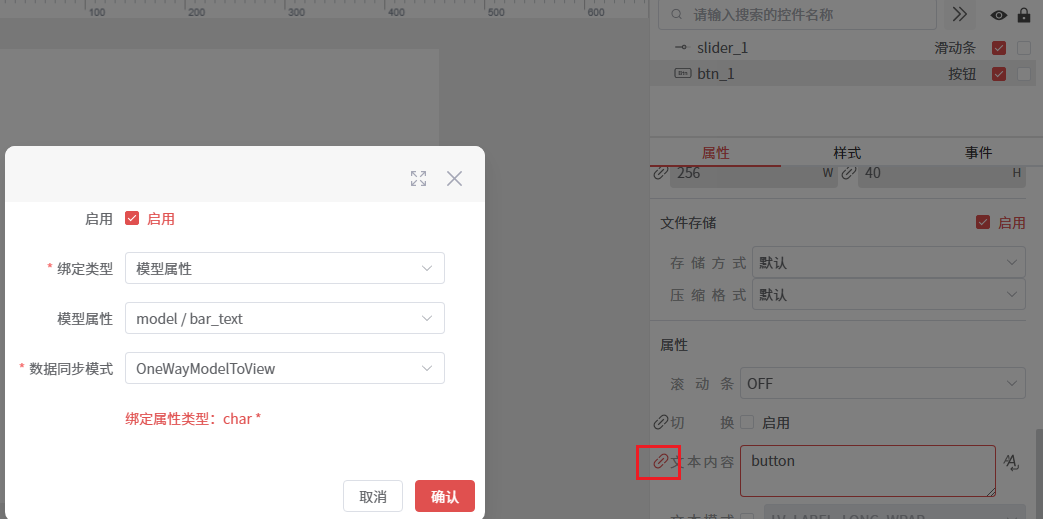This screenshot has height=519, width=1043.
Task: Click the lock icon in the widget list header
Action: click(1024, 15)
